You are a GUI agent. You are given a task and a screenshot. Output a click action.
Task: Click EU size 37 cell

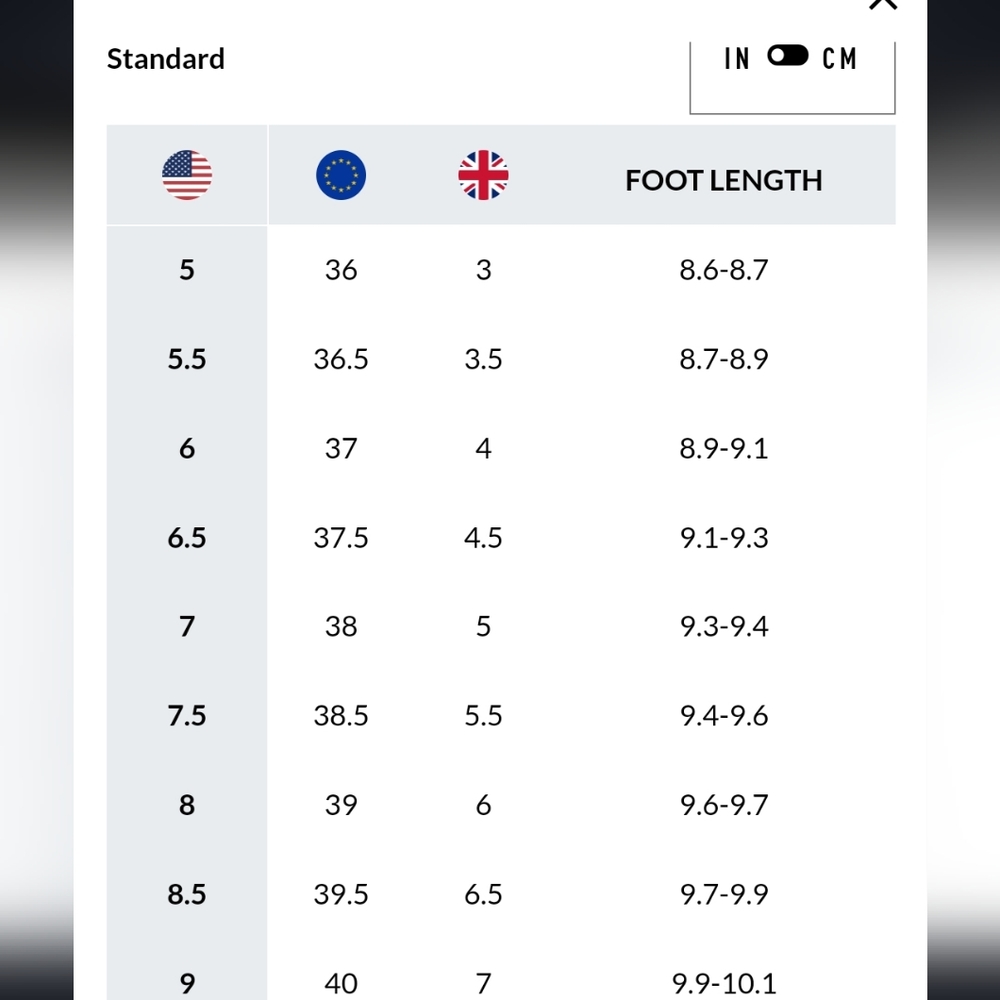[x=341, y=448]
